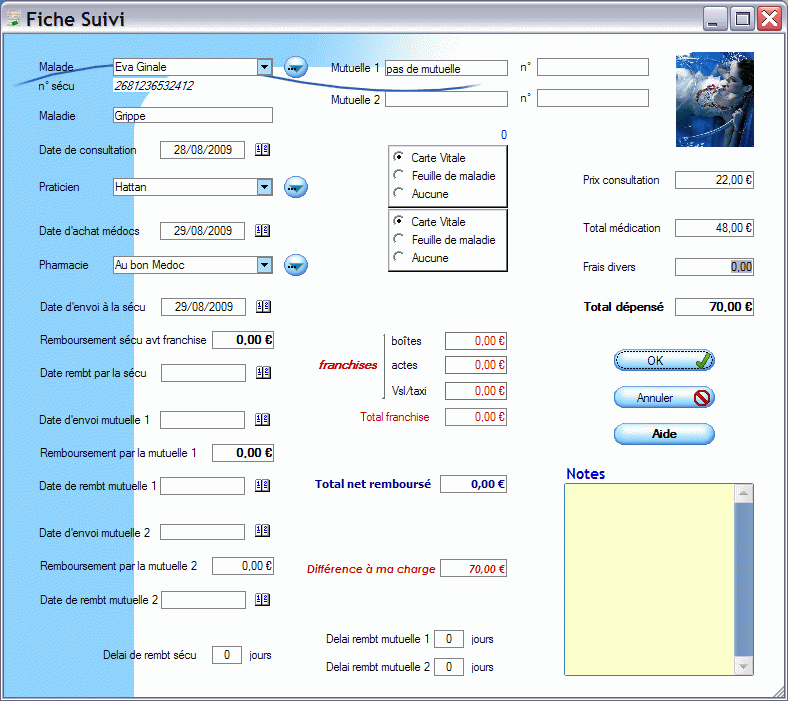This screenshot has width=788, height=701.
Task: Open calendar picker for Date de rembt mutuelle 1
Action: coord(262,485)
